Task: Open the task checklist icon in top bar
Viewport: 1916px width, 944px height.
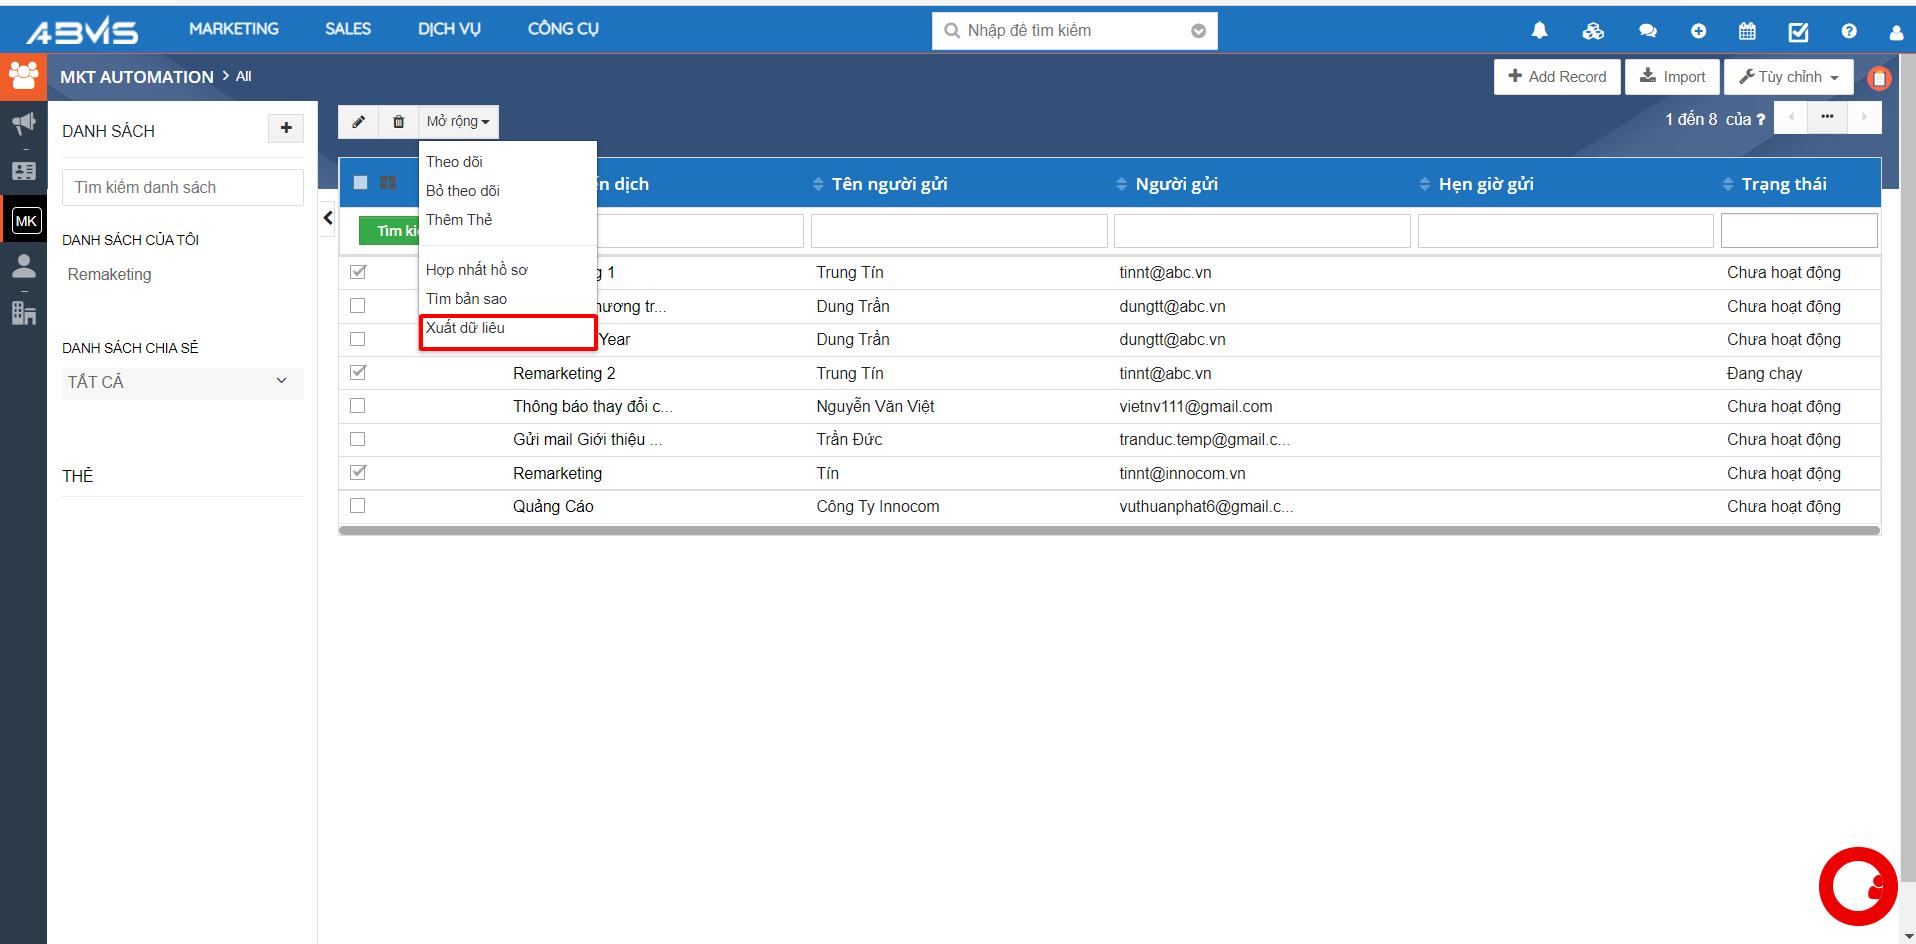Action: click(x=1798, y=32)
